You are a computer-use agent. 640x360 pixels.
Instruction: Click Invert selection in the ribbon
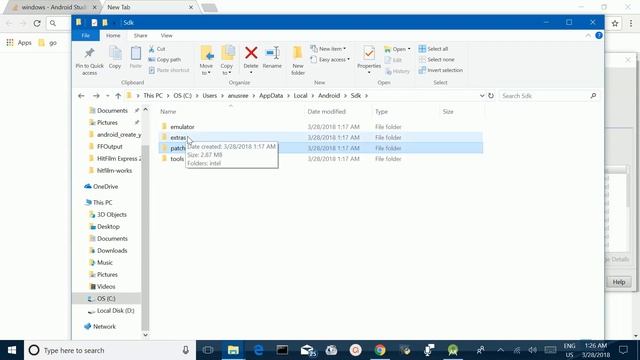[440, 70]
